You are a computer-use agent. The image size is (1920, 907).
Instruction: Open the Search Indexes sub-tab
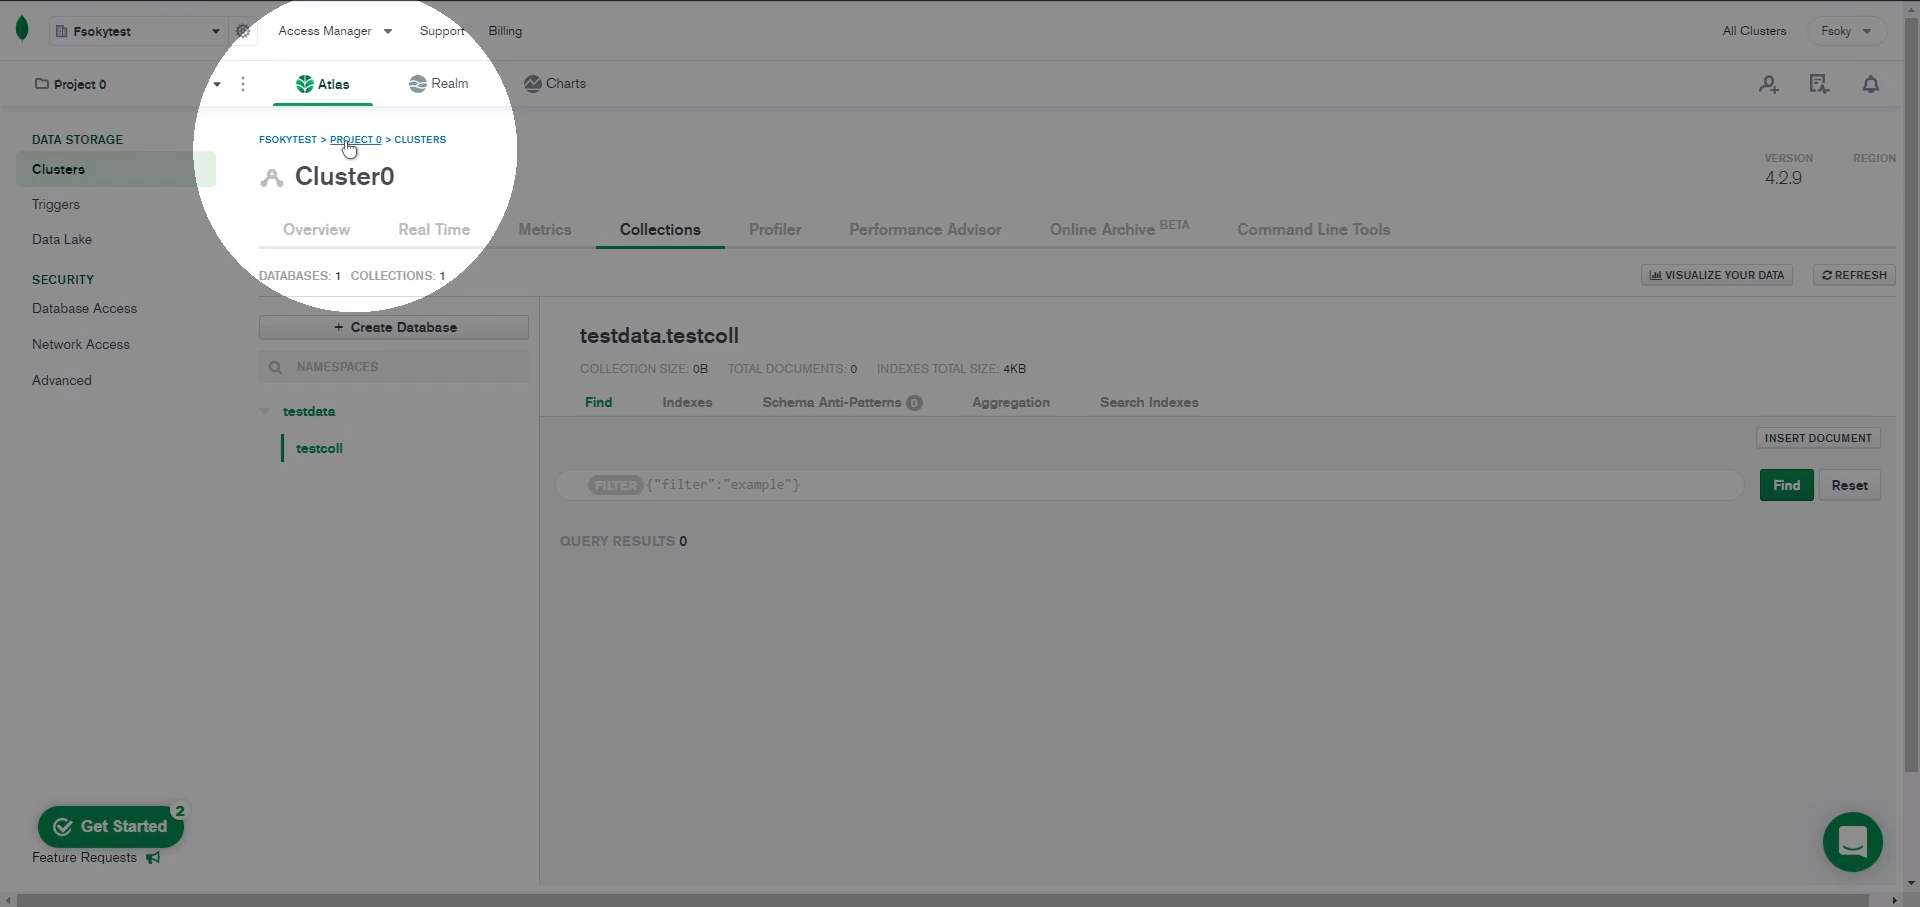(x=1149, y=402)
